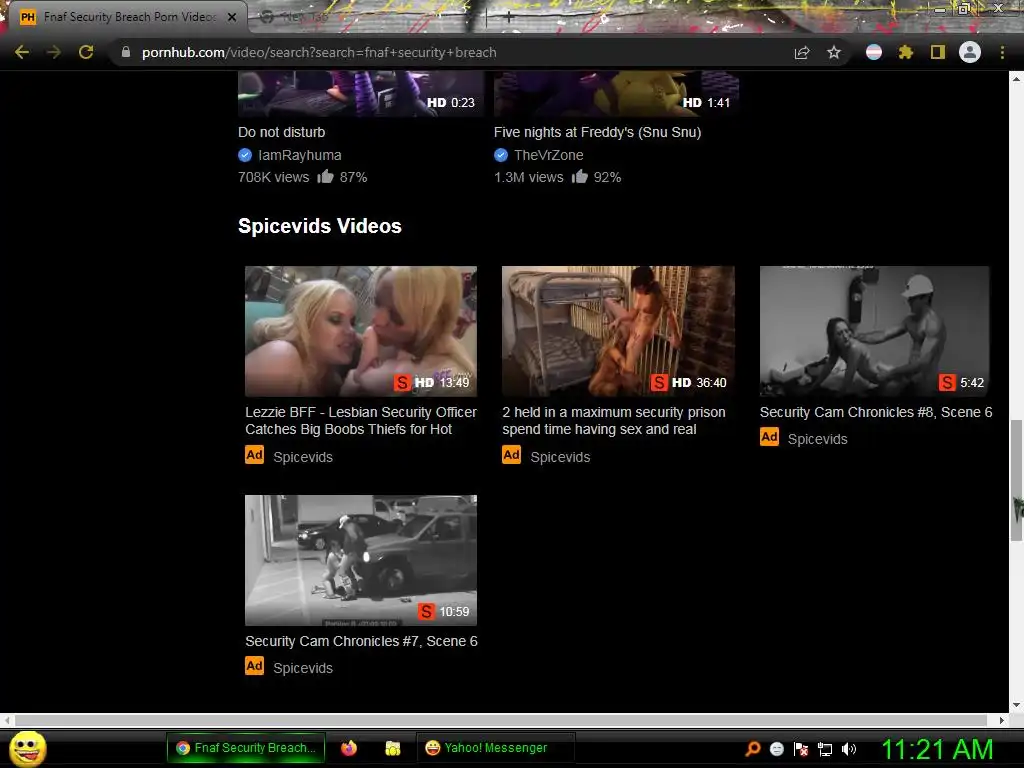This screenshot has height=768, width=1024.
Task: Launch Firefox from the taskbar
Action: point(349,748)
